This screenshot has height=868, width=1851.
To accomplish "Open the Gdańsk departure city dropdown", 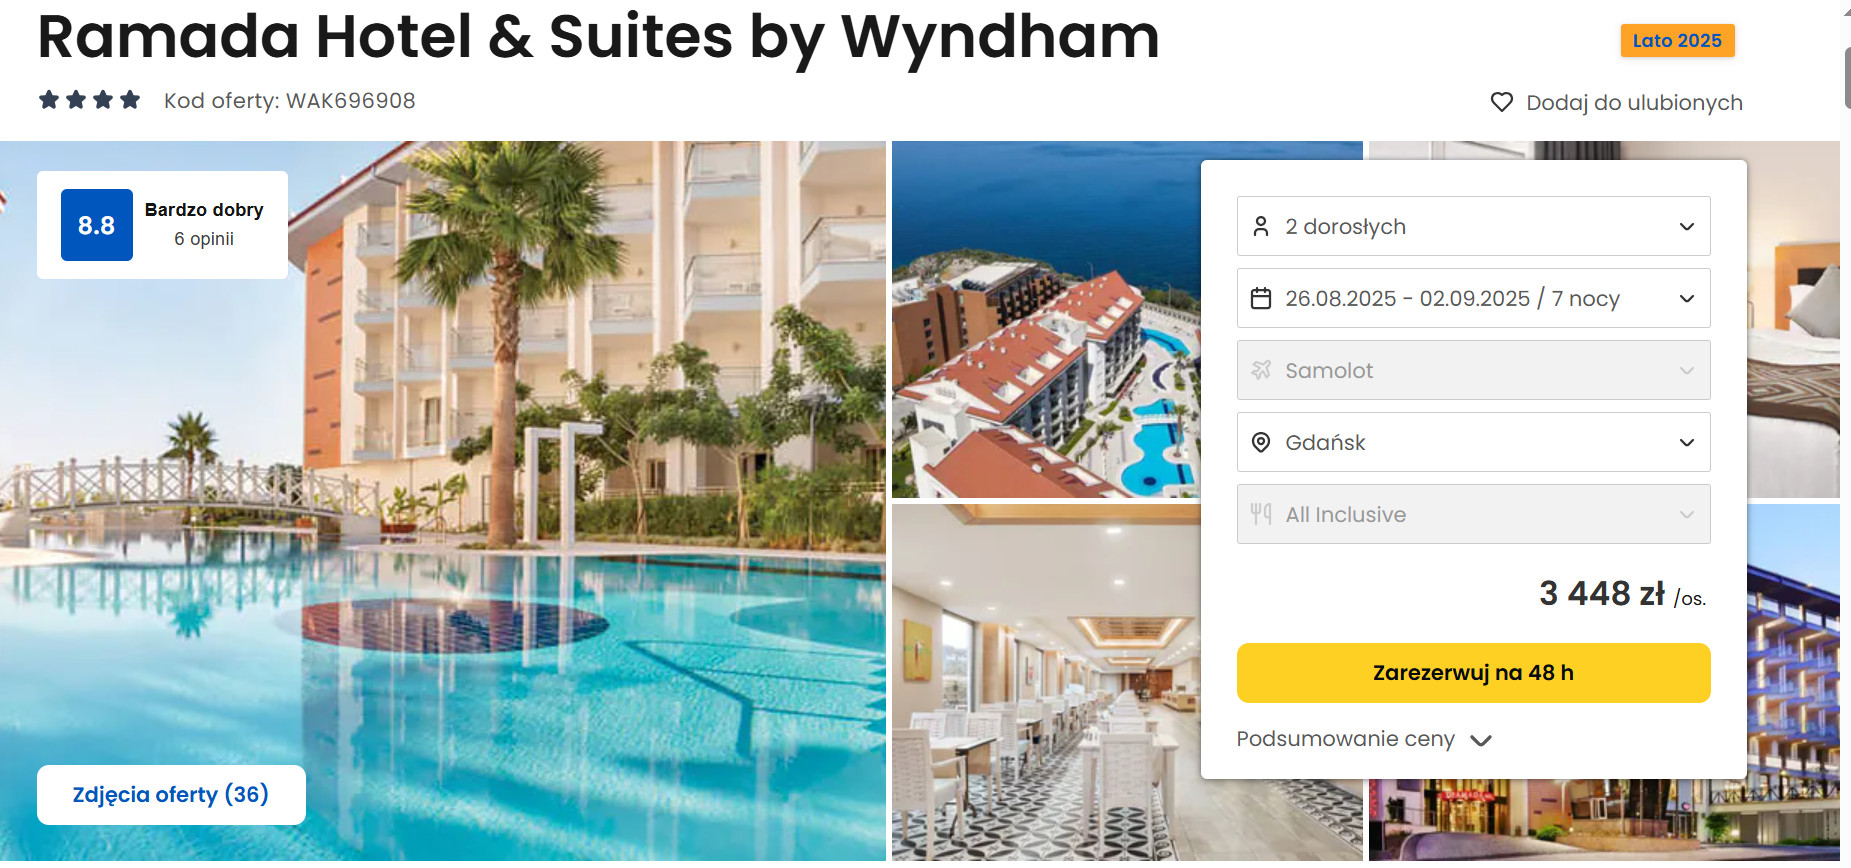I will (1473, 442).
